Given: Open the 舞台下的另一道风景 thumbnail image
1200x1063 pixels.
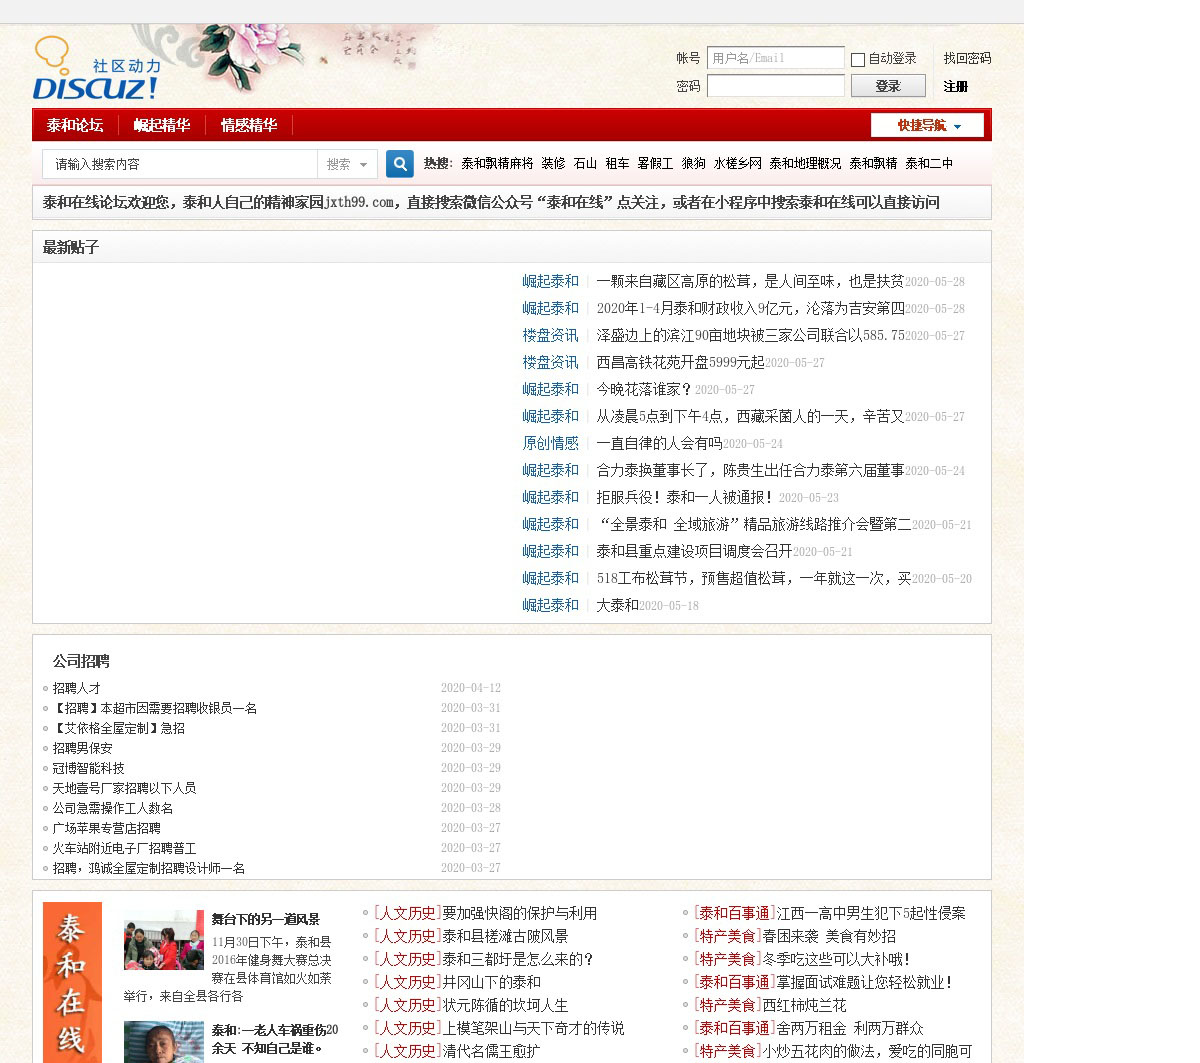Looking at the screenshot, I should point(163,940).
